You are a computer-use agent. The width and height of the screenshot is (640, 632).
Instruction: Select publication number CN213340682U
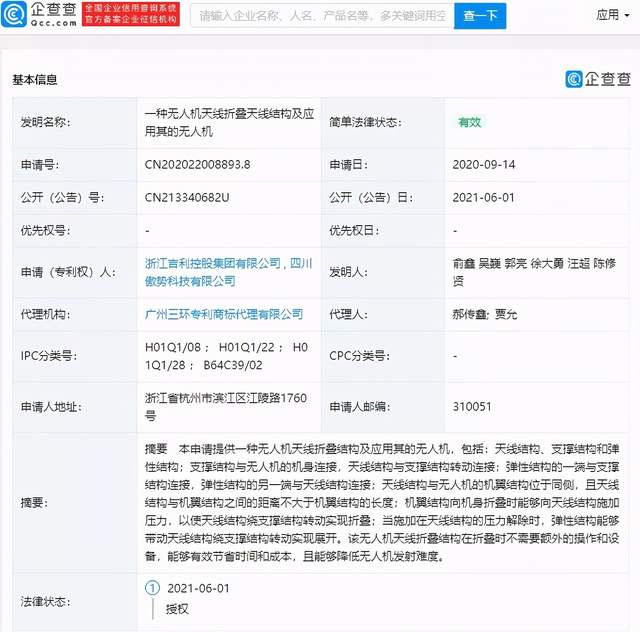click(x=187, y=198)
